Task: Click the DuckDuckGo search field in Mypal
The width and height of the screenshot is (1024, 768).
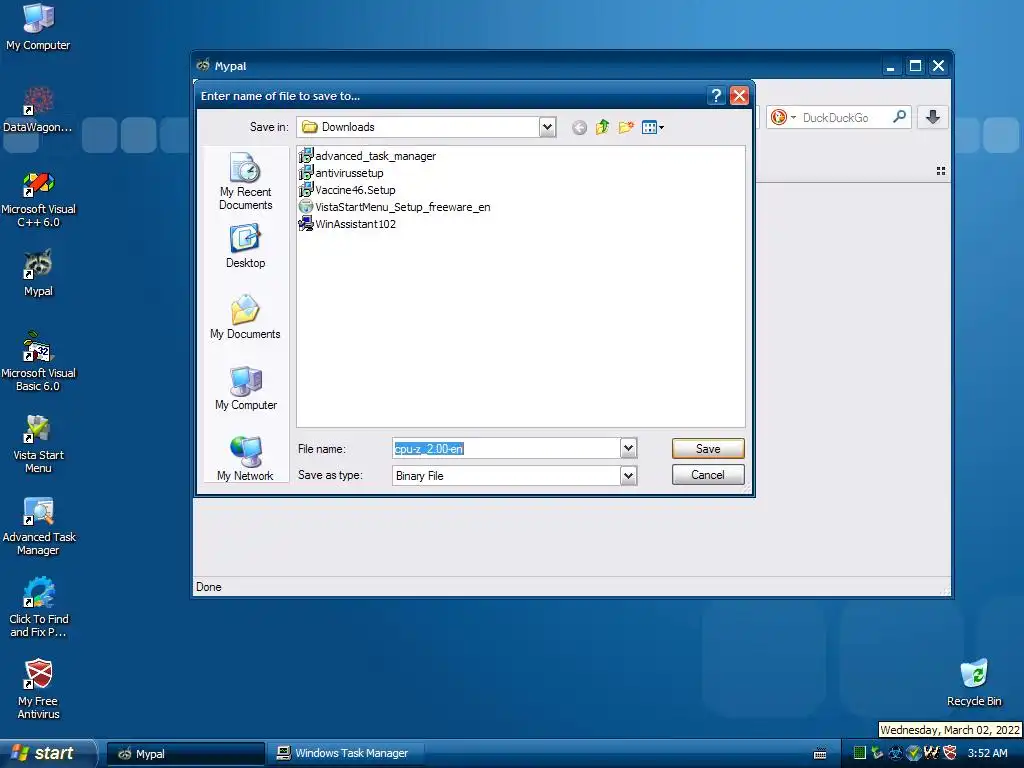Action: click(842, 118)
